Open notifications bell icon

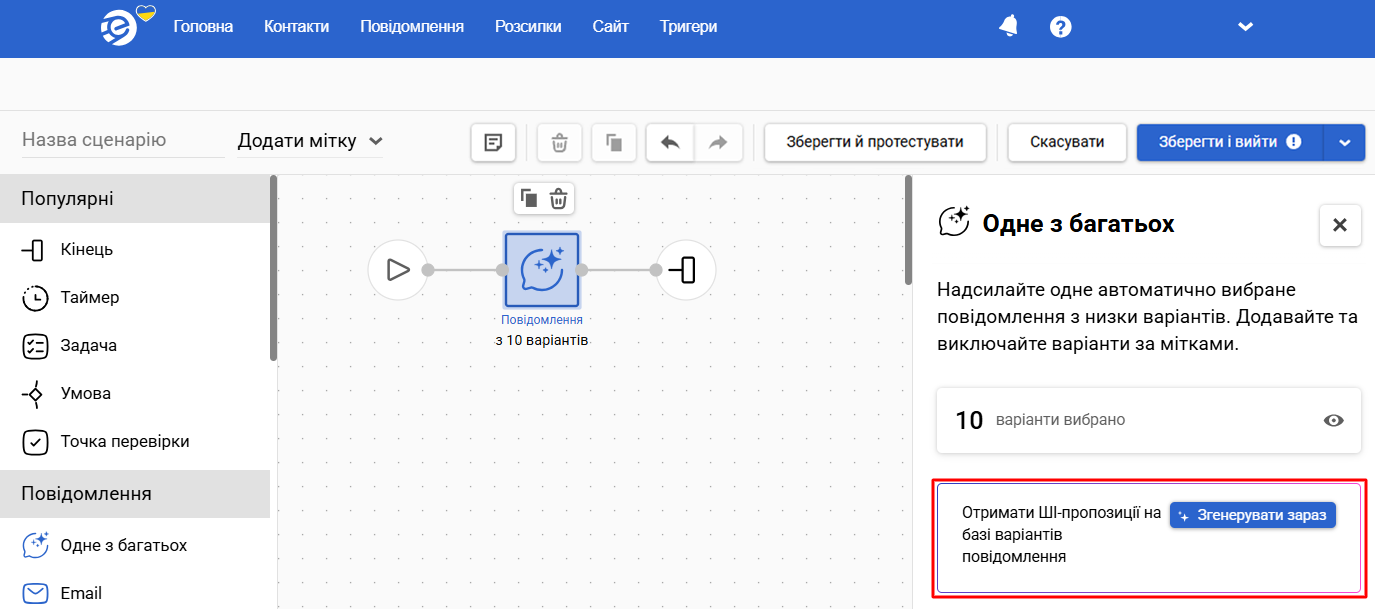[1009, 27]
